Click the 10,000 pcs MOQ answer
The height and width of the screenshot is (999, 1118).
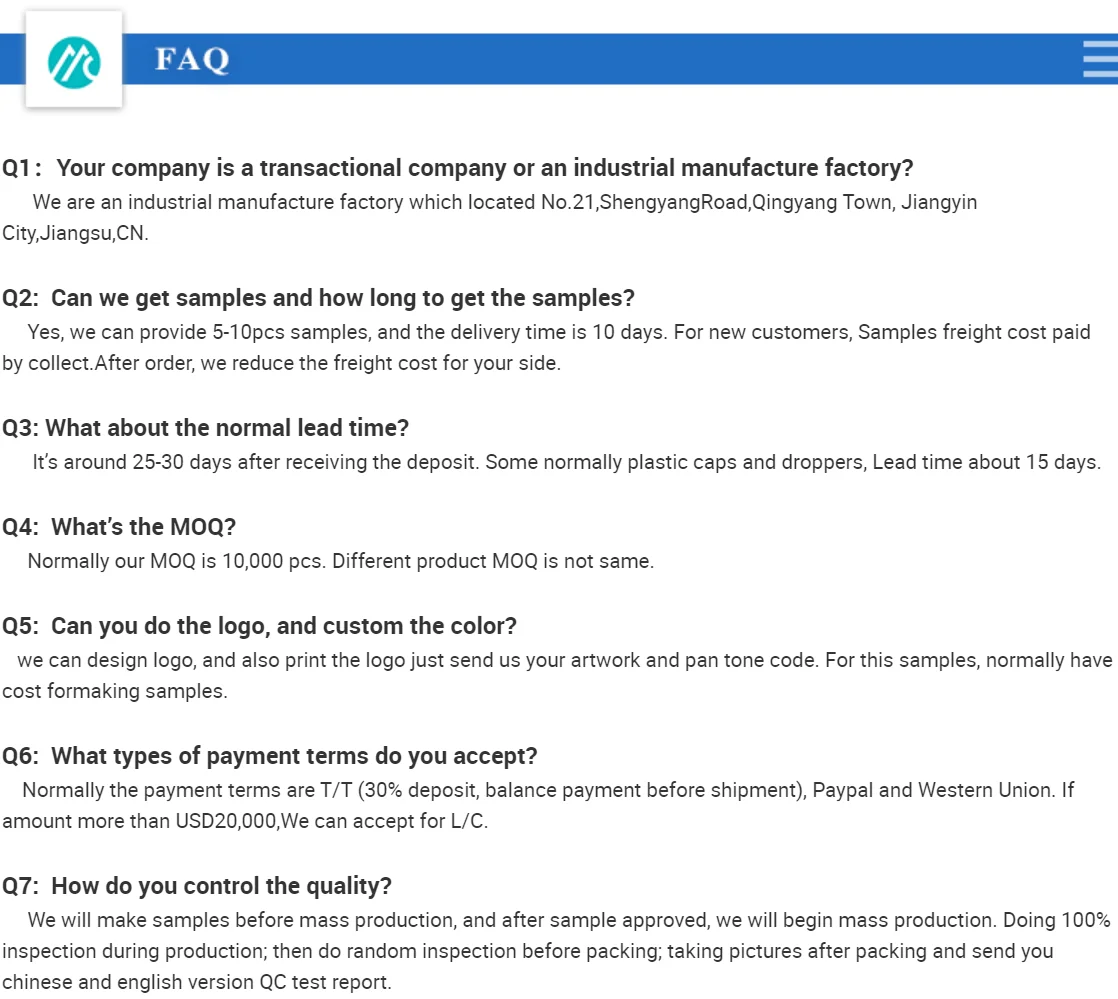(x=340, y=561)
